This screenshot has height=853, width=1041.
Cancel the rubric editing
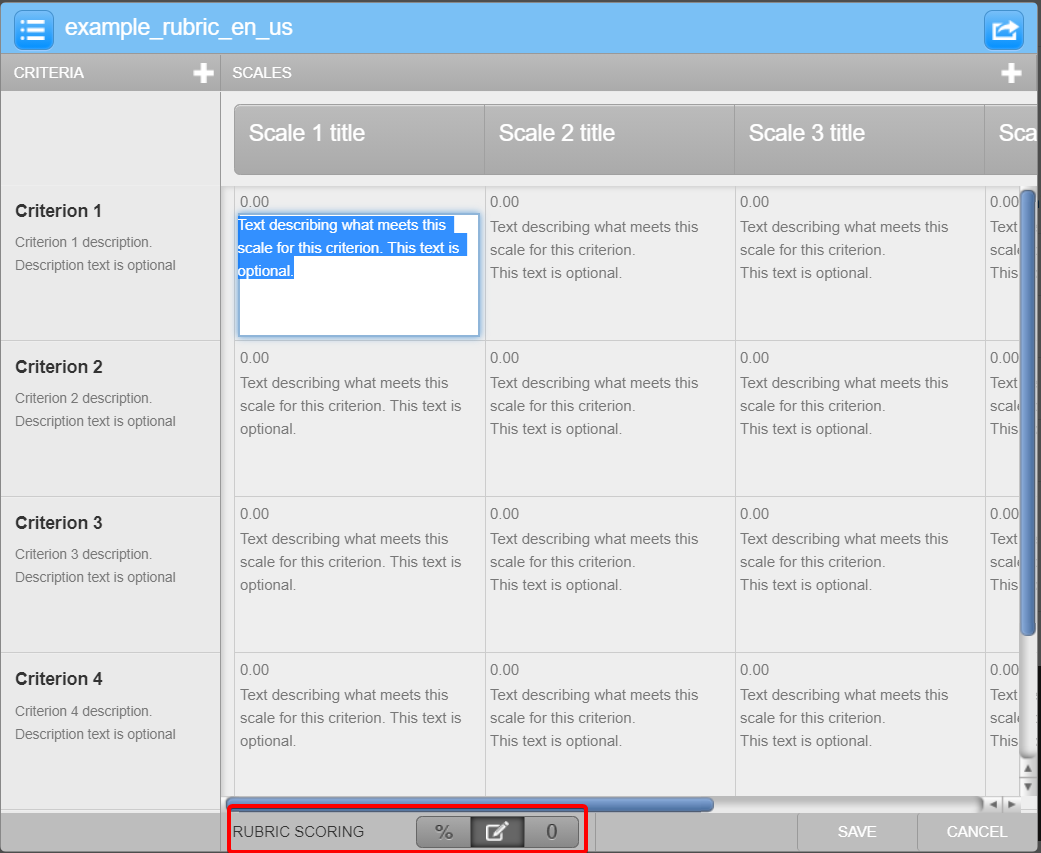coord(977,832)
